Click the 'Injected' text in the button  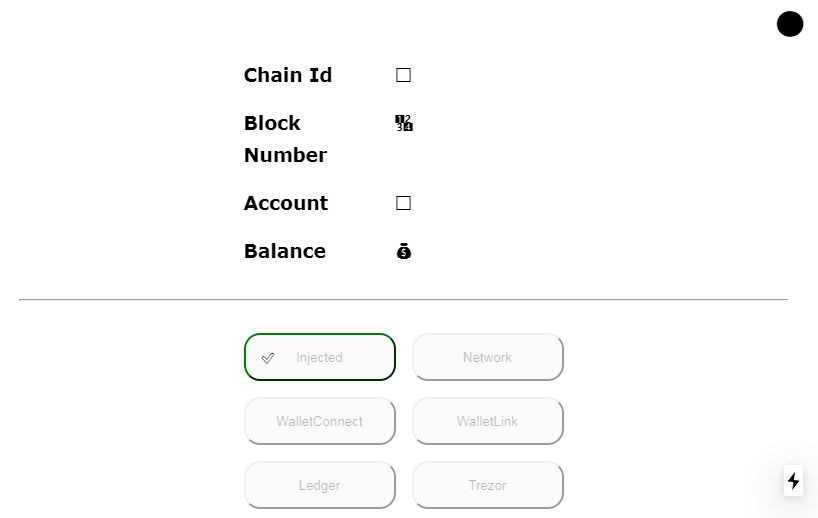tap(320, 358)
